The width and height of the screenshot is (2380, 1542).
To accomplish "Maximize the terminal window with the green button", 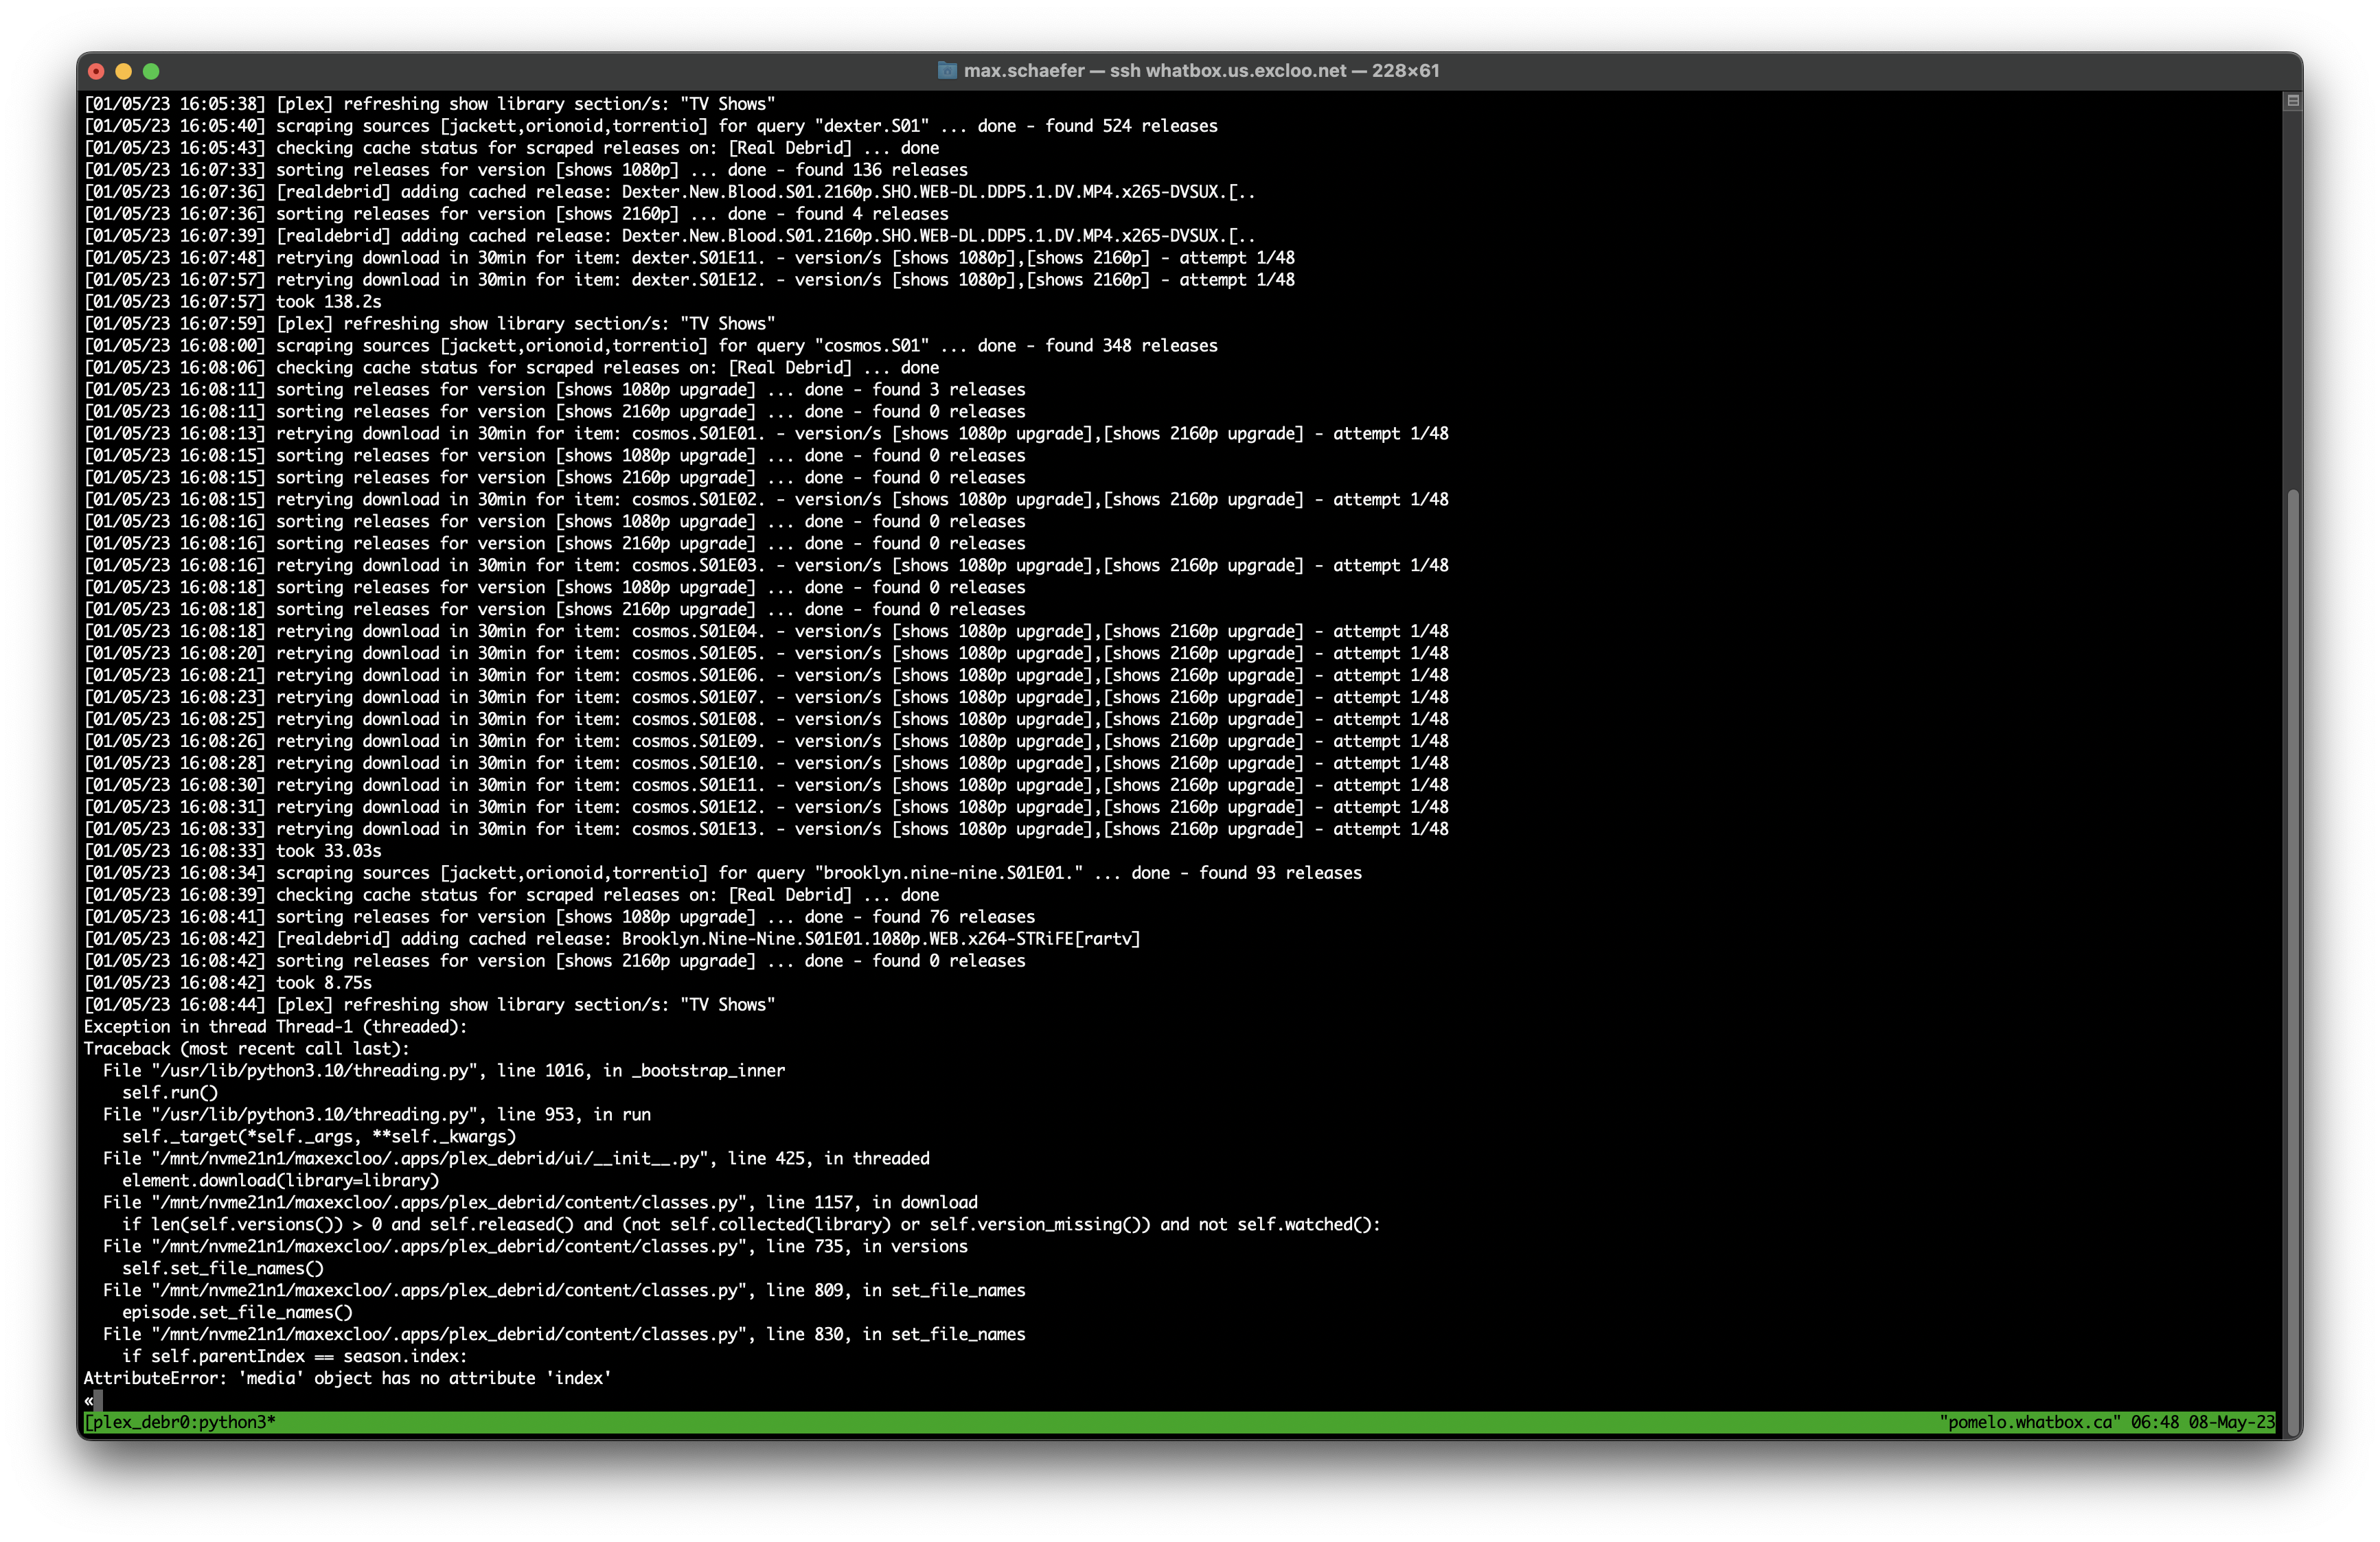I will pyautogui.click(x=151, y=71).
